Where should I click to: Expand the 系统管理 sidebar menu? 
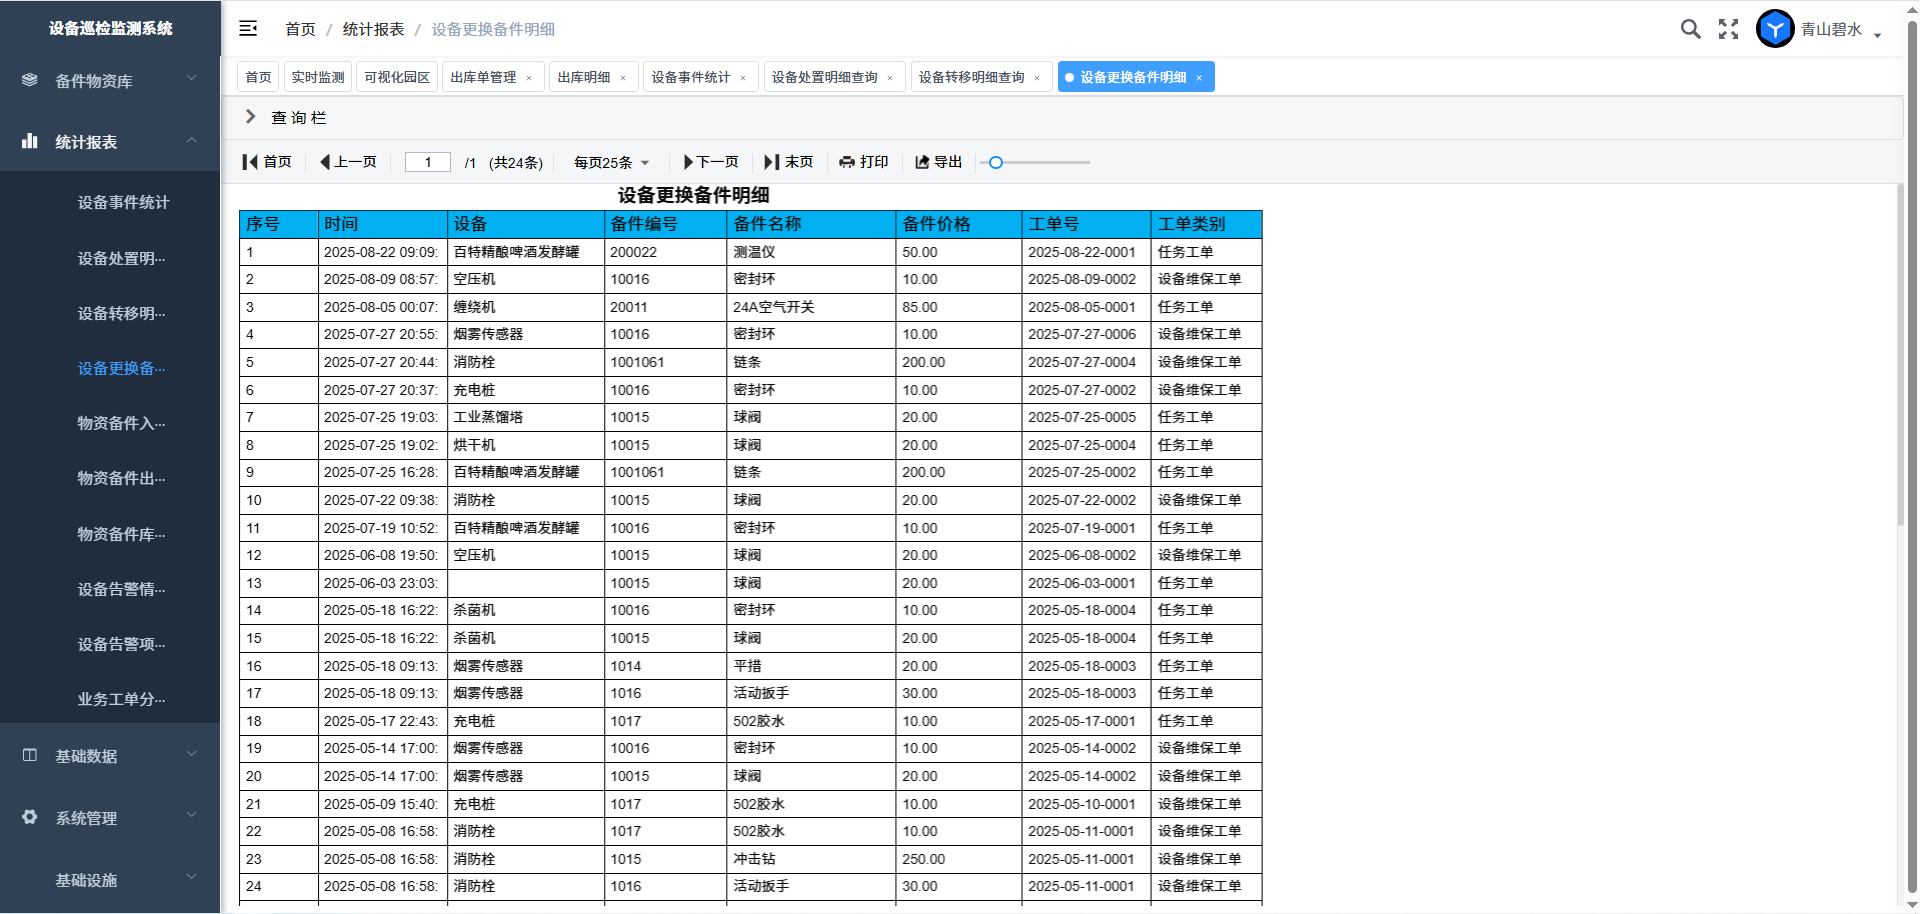(110, 818)
